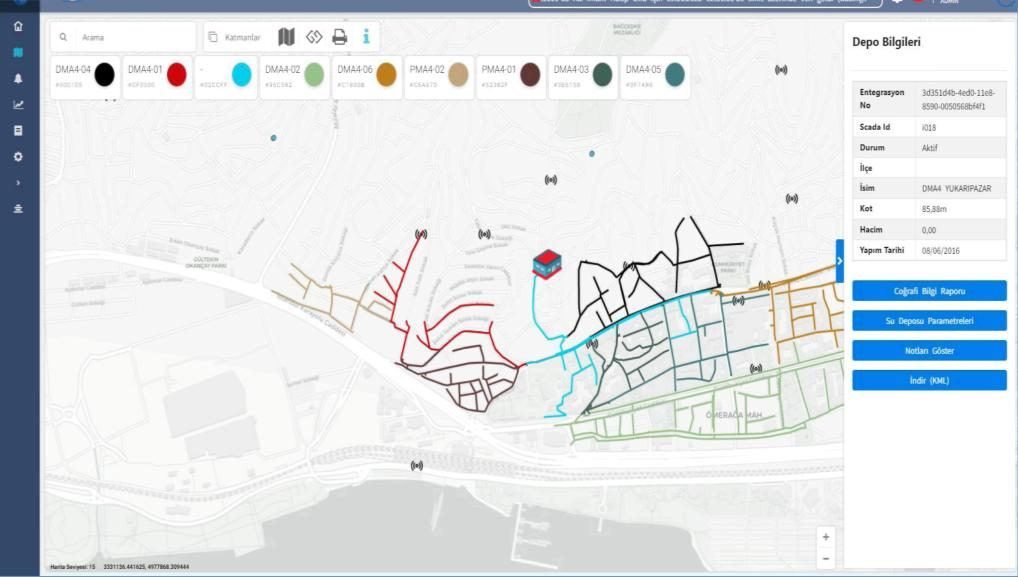Click sensor icon near bottom railway
The height and width of the screenshot is (577, 1018).
(417, 465)
